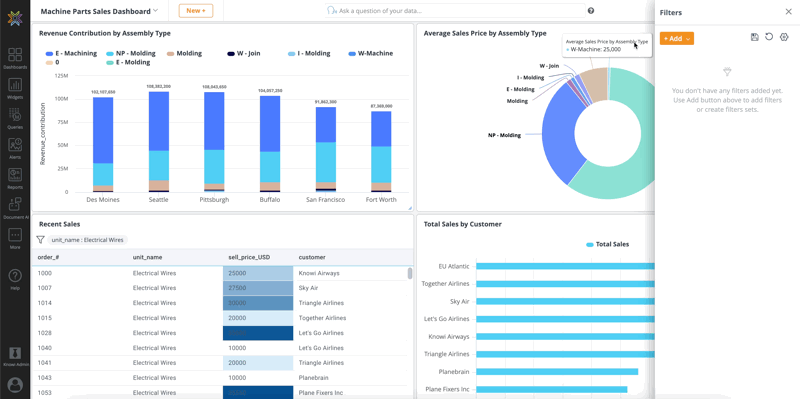800x399 pixels.
Task: Open the Reports sidebar icon
Action: pos(15,175)
